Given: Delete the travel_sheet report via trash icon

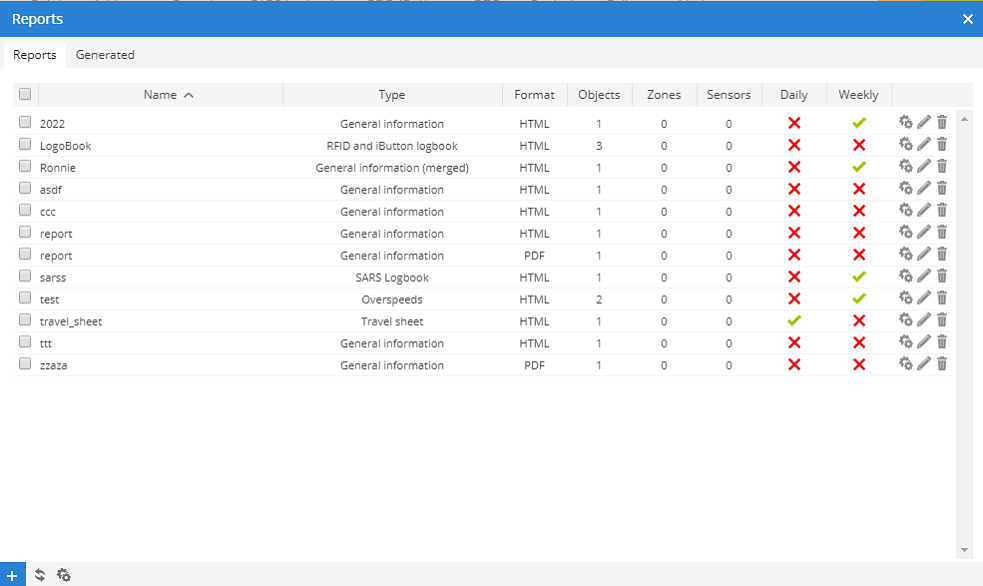Looking at the screenshot, I should [x=942, y=321].
